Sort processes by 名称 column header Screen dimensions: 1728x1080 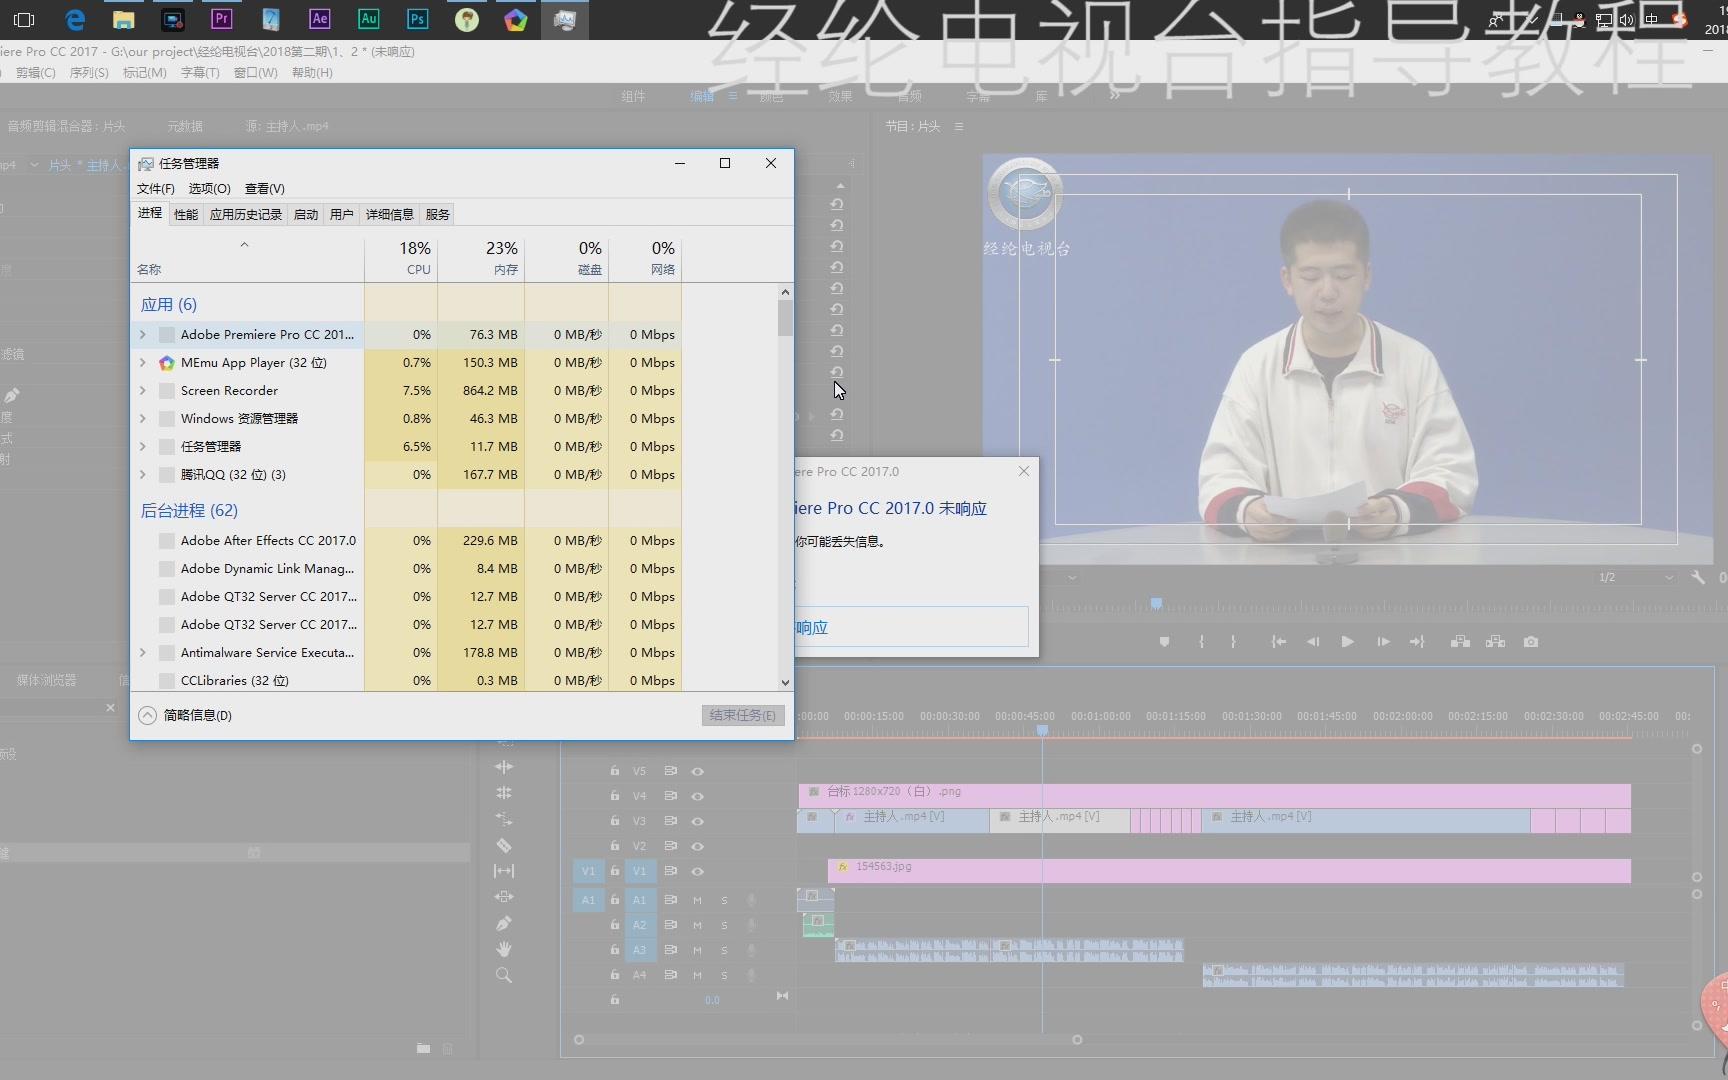coord(248,258)
